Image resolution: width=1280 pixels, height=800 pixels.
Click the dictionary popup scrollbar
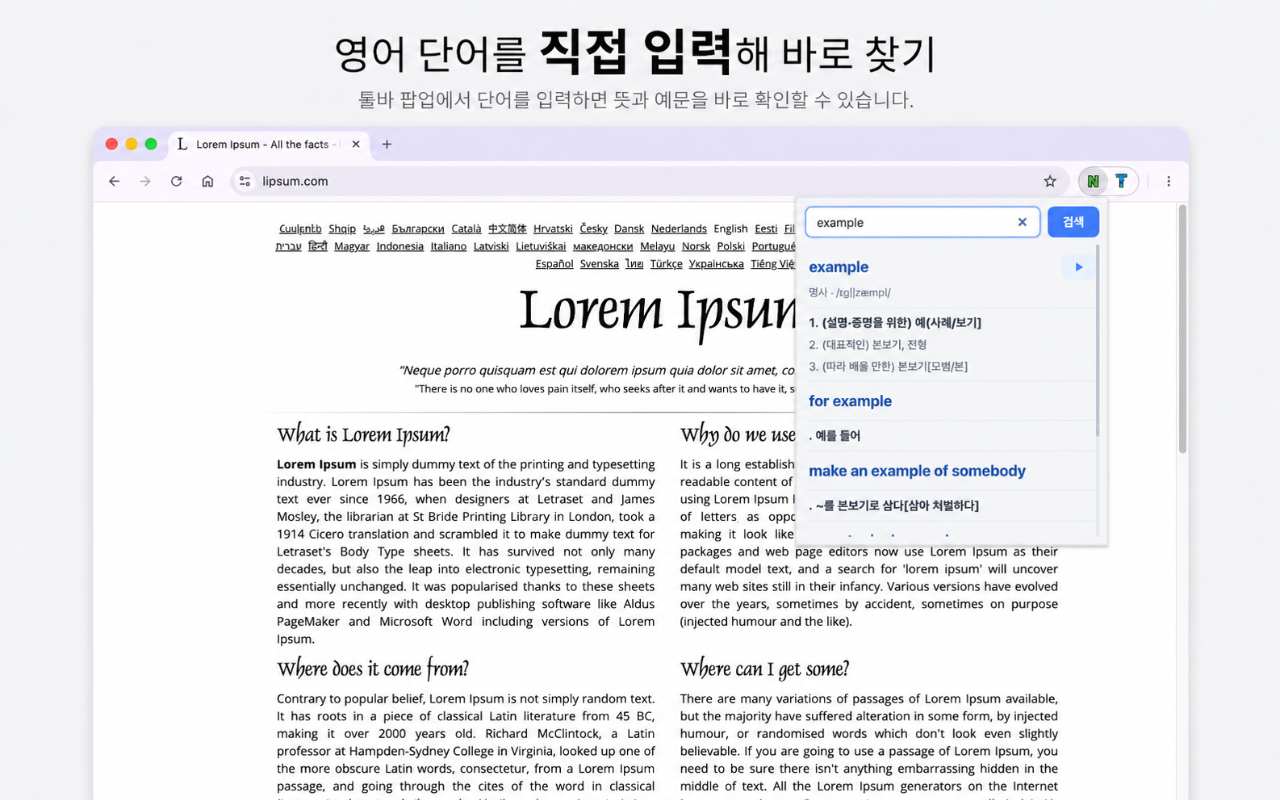click(1098, 340)
